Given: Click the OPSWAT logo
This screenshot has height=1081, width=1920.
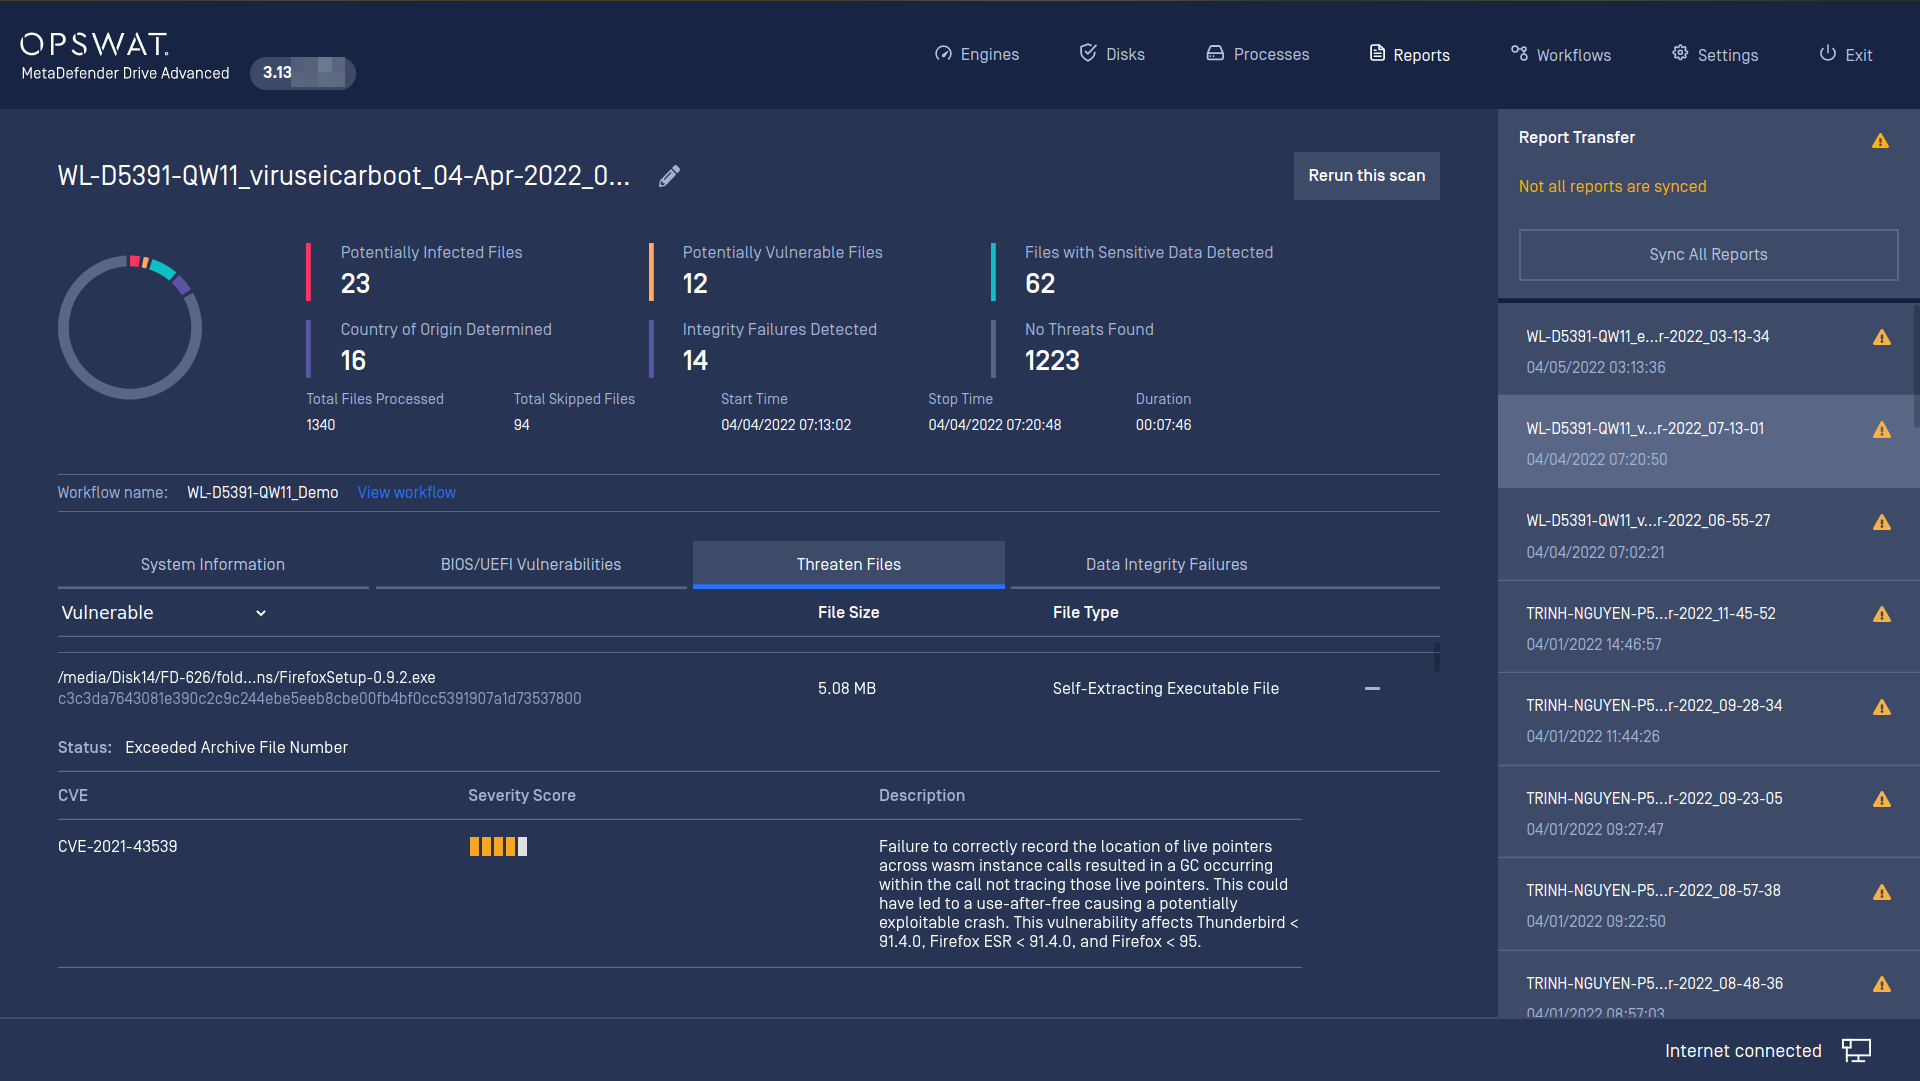Looking at the screenshot, I should [94, 44].
